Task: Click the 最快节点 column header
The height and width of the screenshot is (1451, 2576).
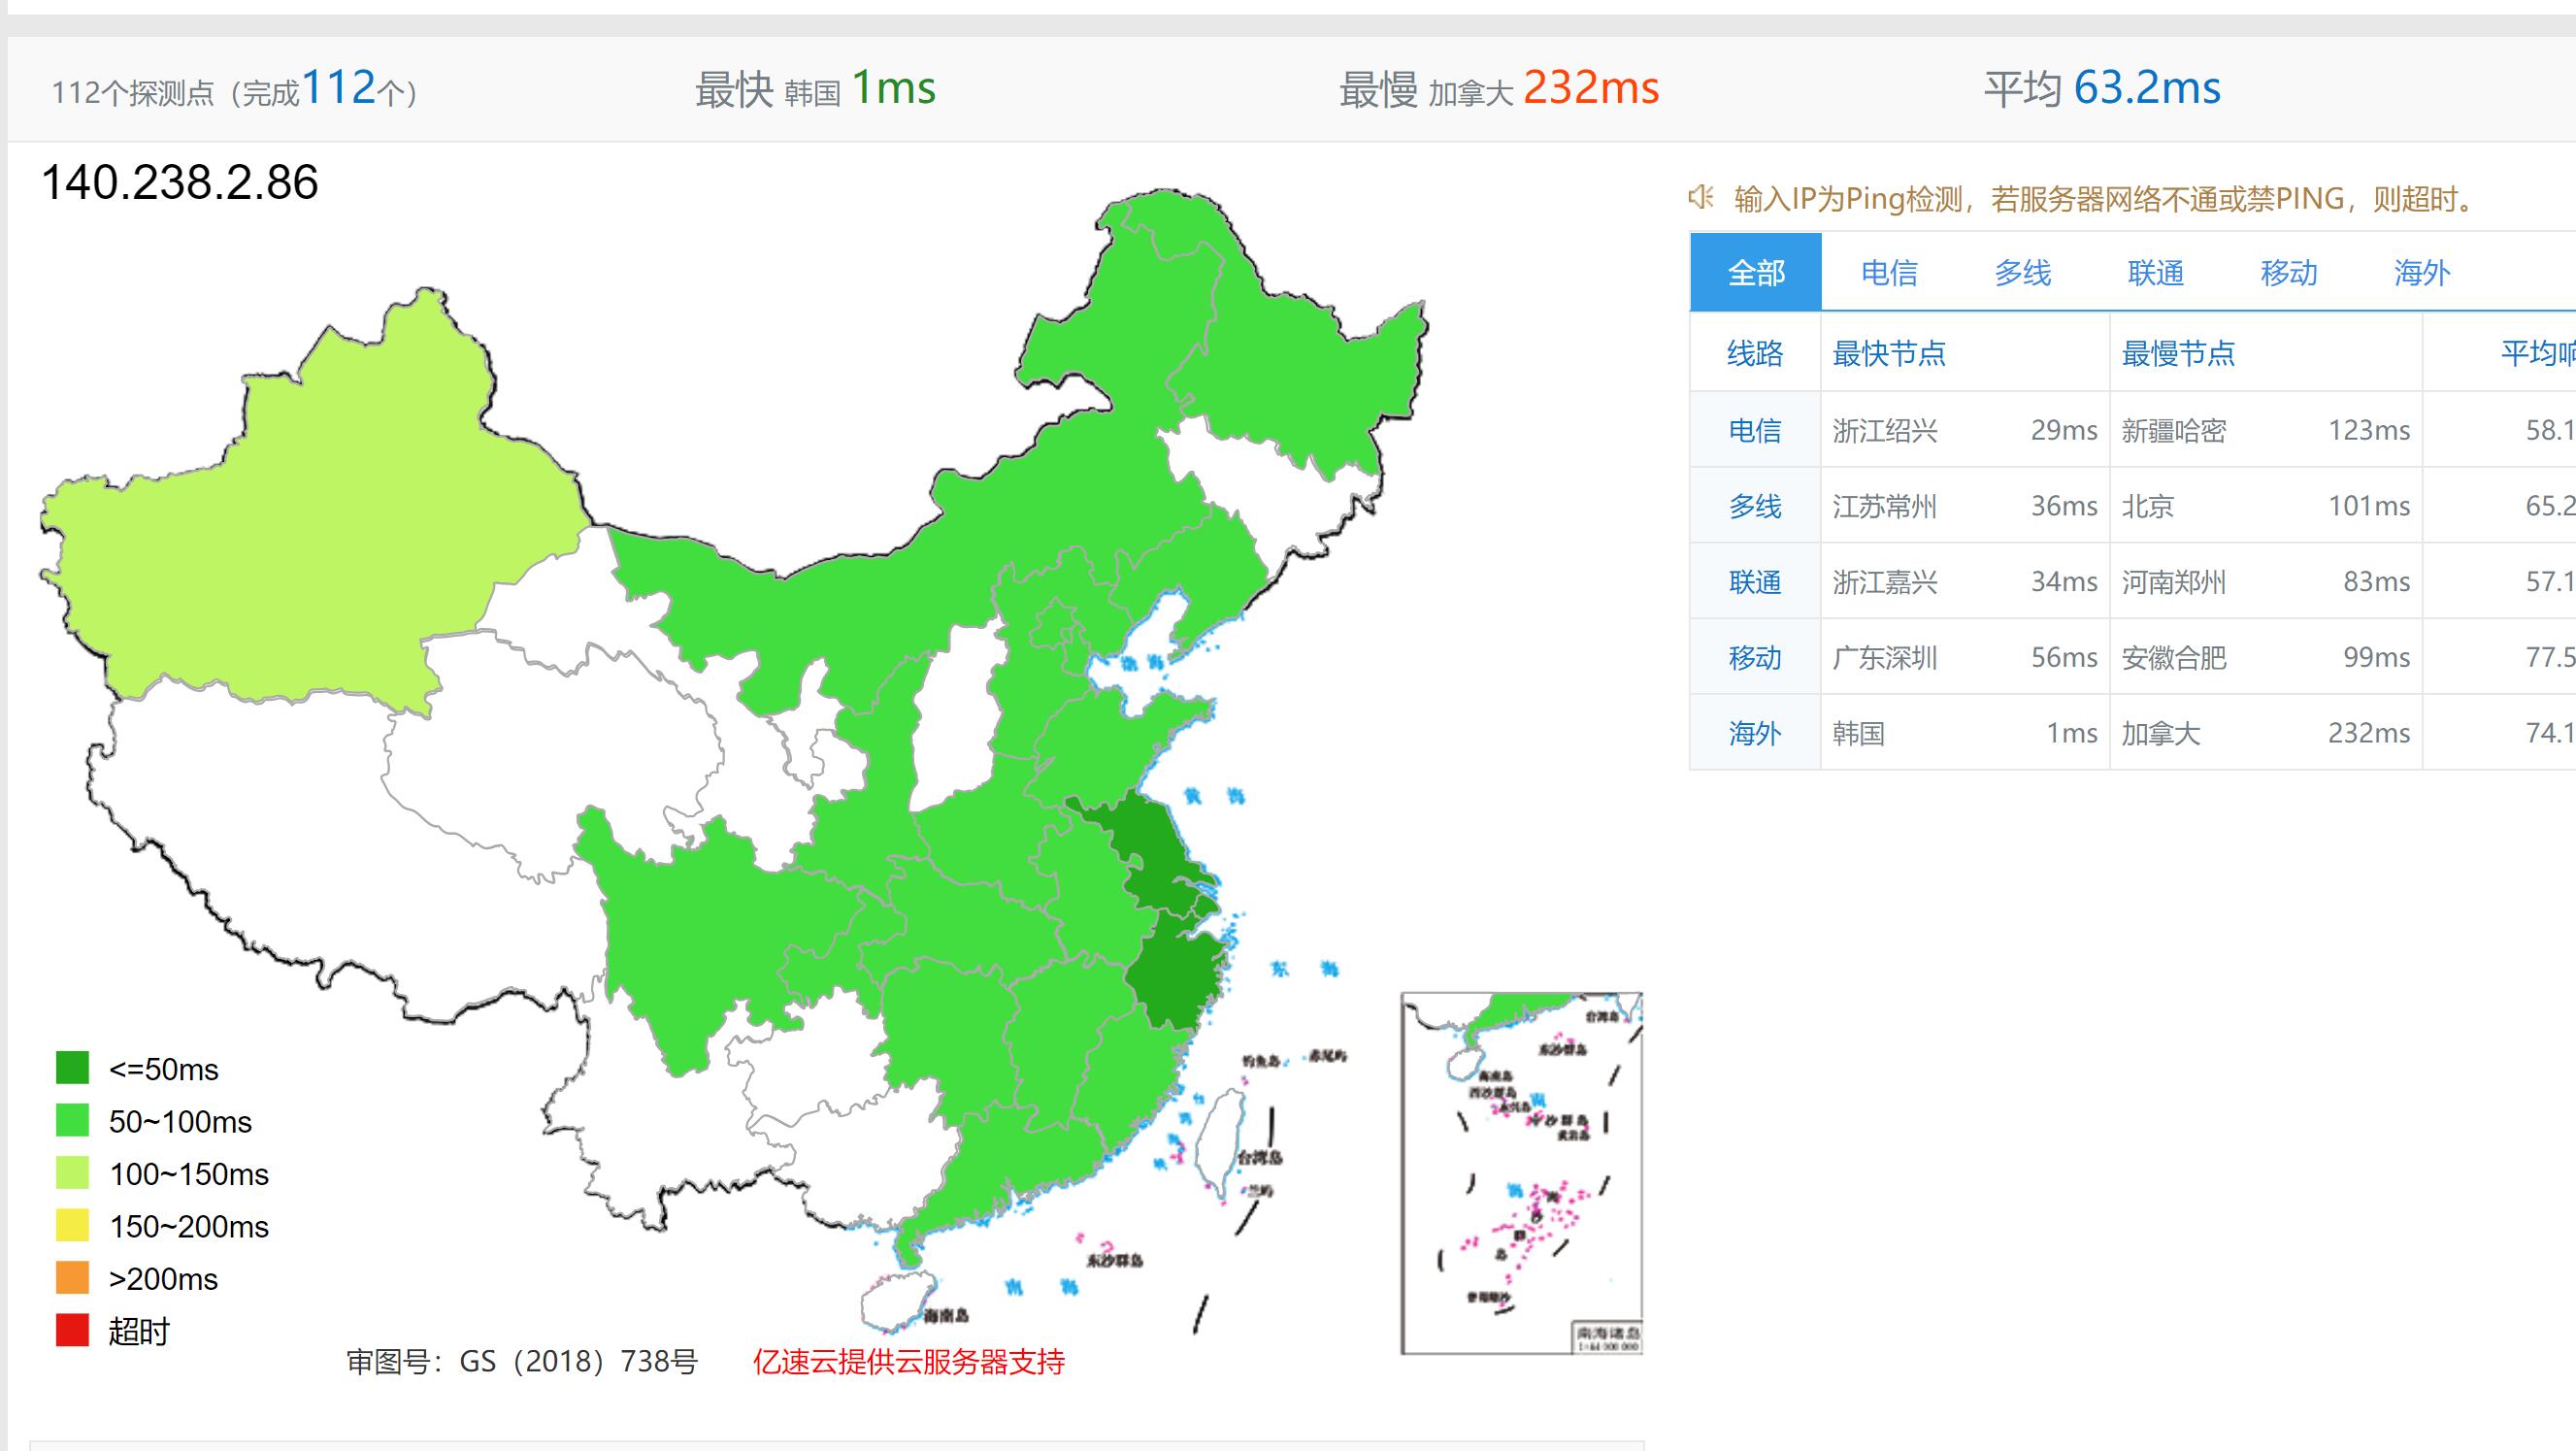Action: pos(1889,353)
